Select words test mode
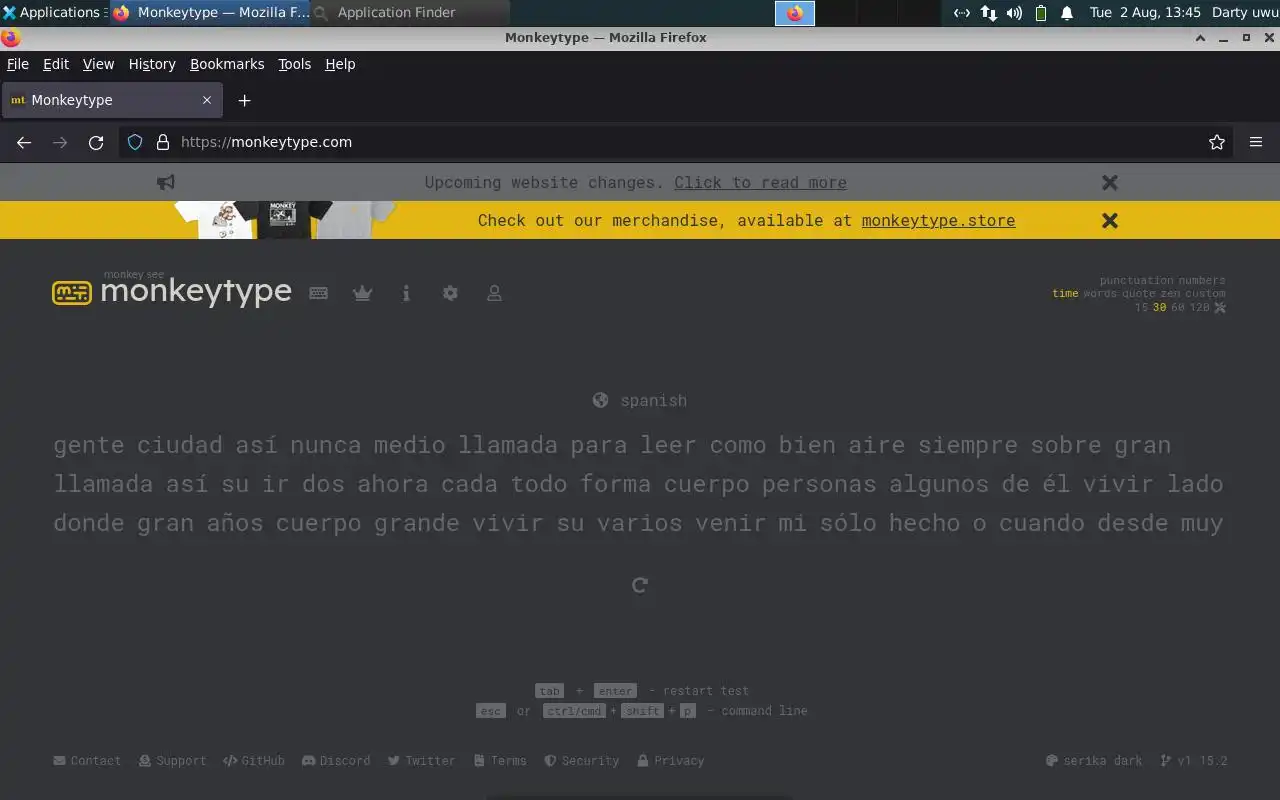 click(1100, 294)
